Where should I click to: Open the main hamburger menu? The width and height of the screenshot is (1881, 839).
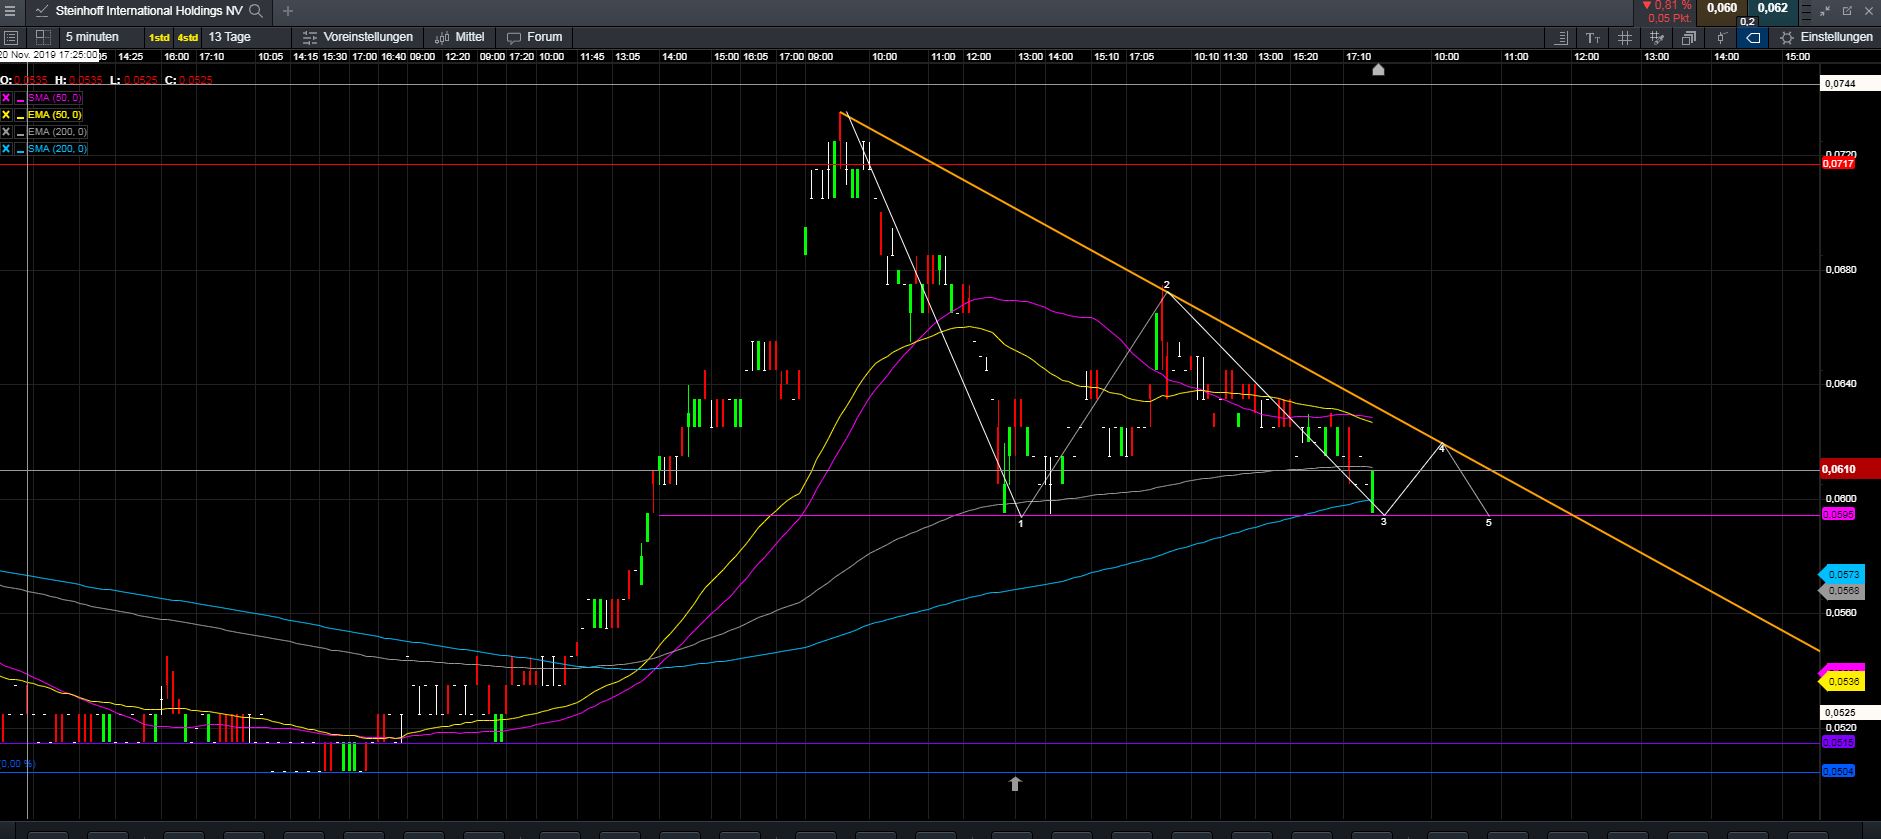click(11, 11)
